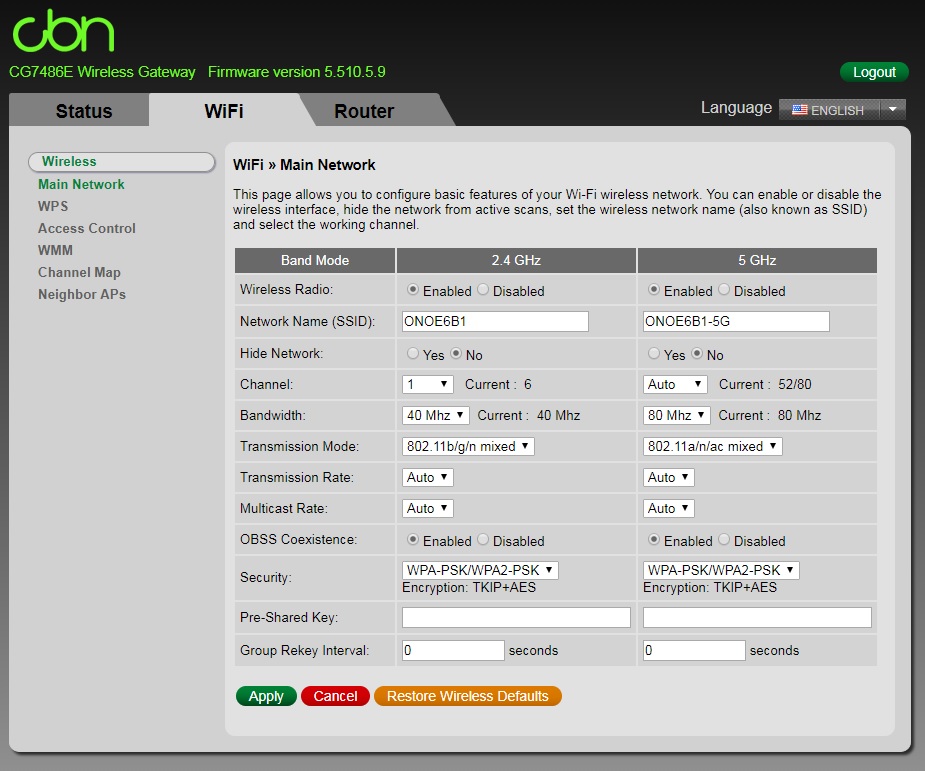Open the Channel Map sidebar link

[79, 272]
